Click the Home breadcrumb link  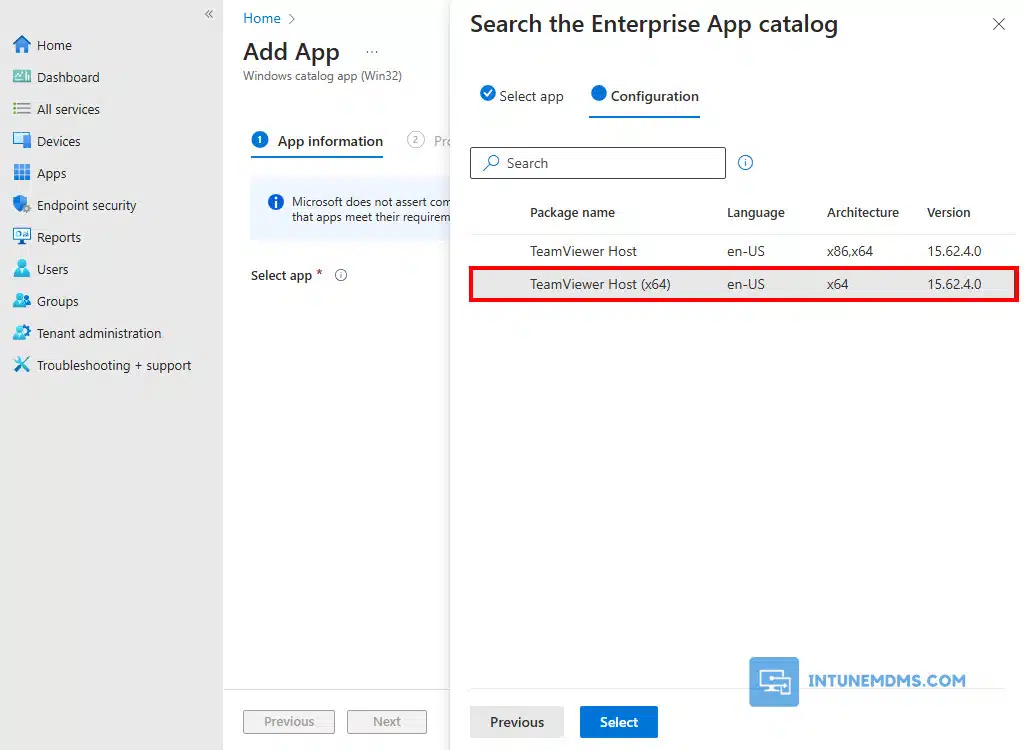pos(262,18)
